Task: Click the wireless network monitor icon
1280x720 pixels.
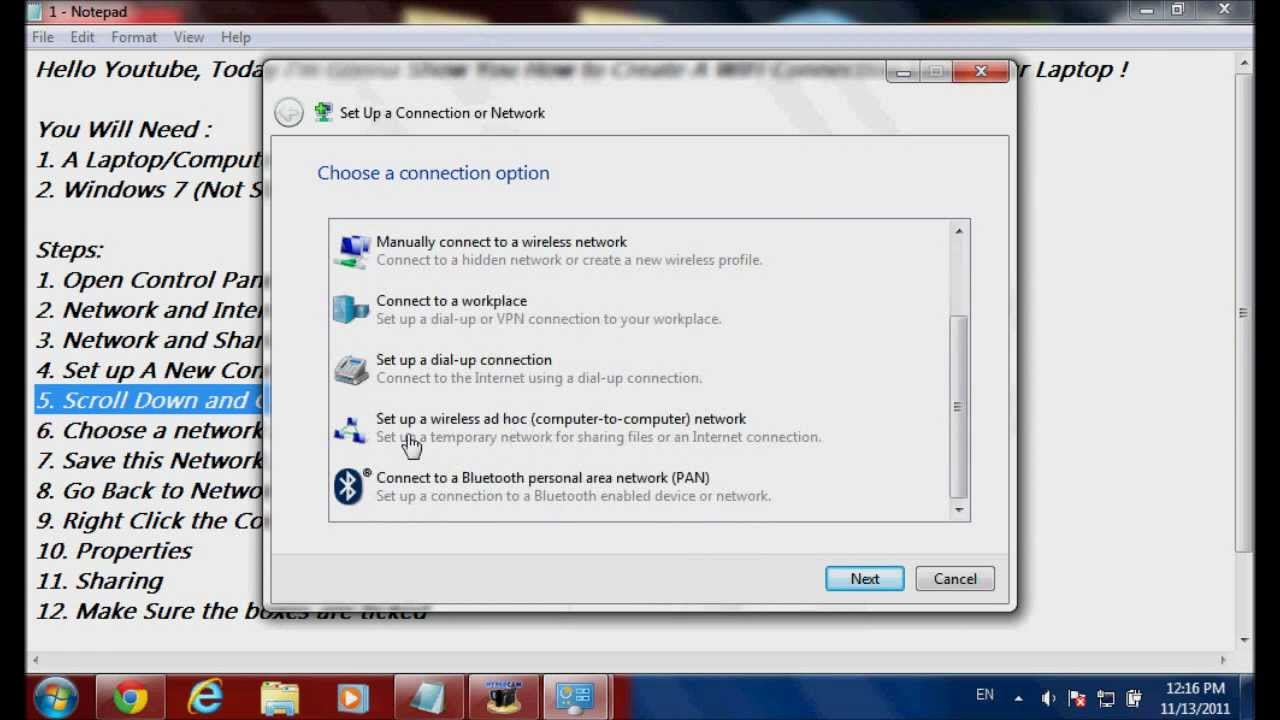Action: [x=350, y=251]
